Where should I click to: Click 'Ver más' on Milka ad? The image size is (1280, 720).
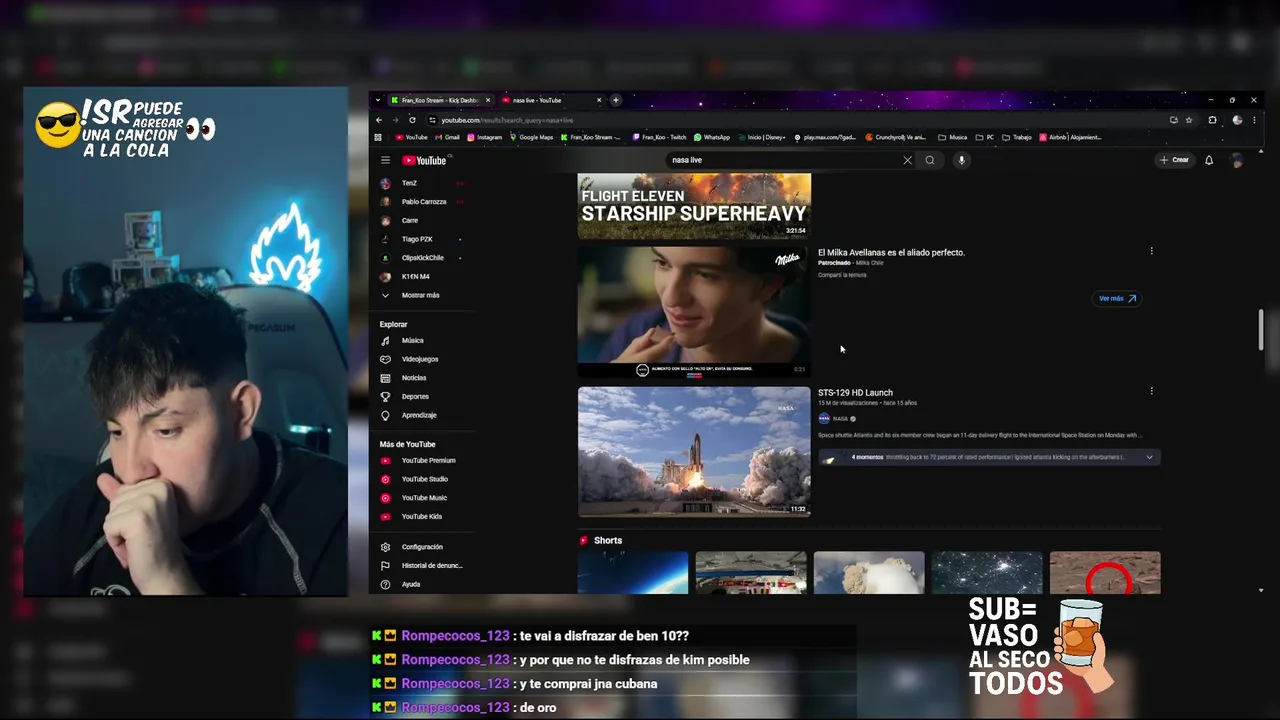pyautogui.click(x=1117, y=298)
